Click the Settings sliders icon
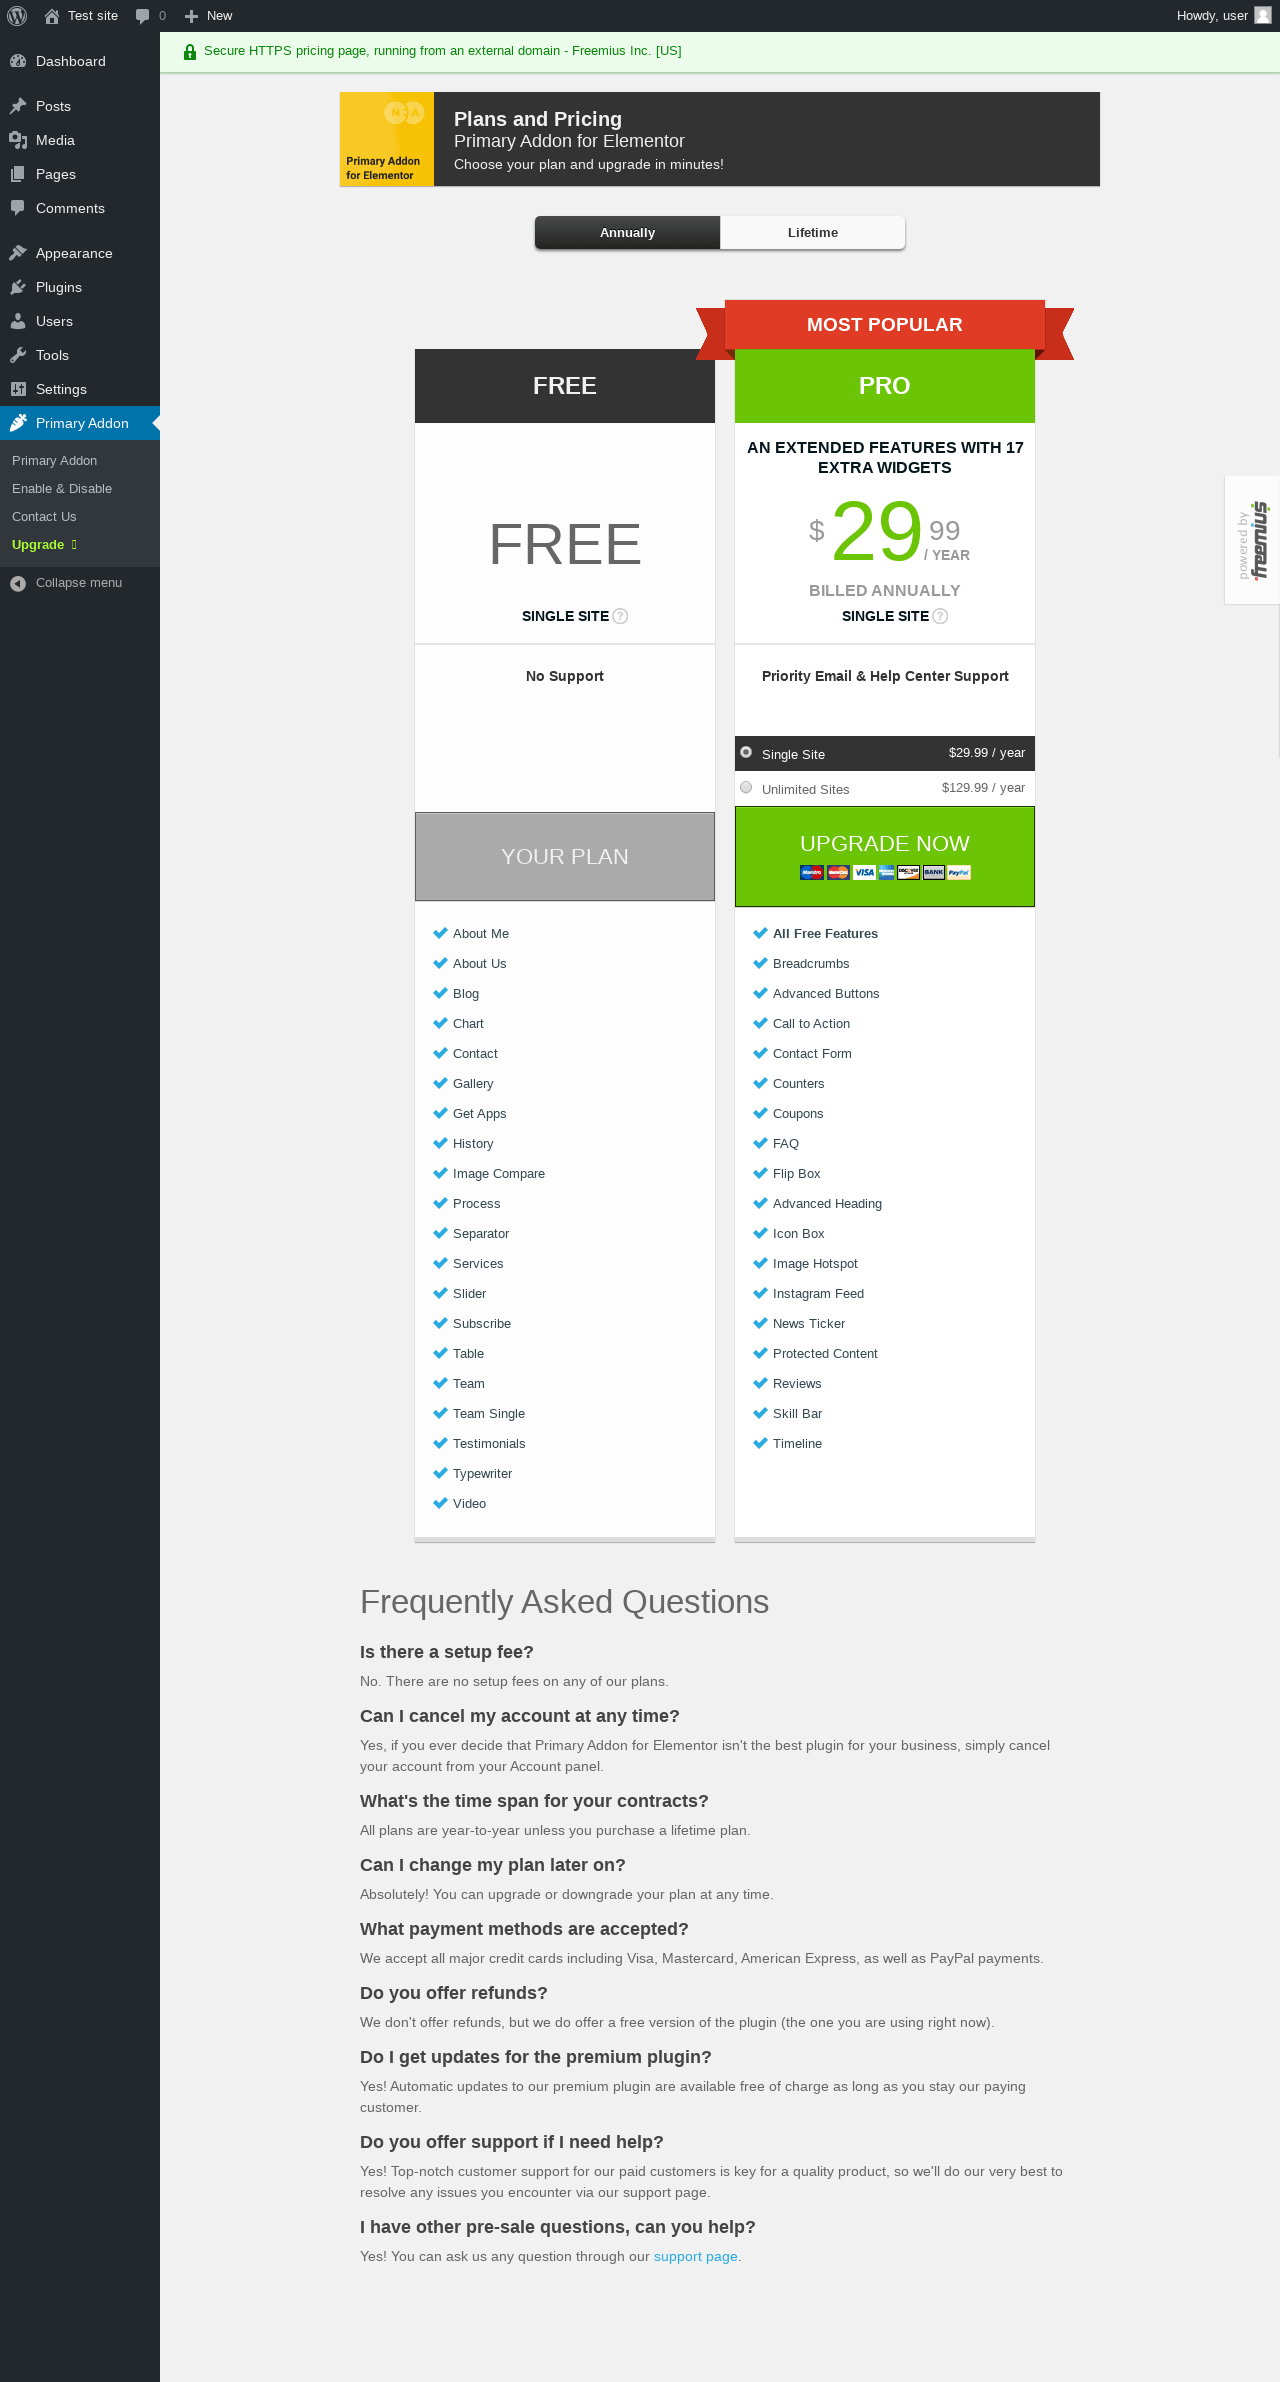The height and width of the screenshot is (2382, 1280). coord(18,389)
